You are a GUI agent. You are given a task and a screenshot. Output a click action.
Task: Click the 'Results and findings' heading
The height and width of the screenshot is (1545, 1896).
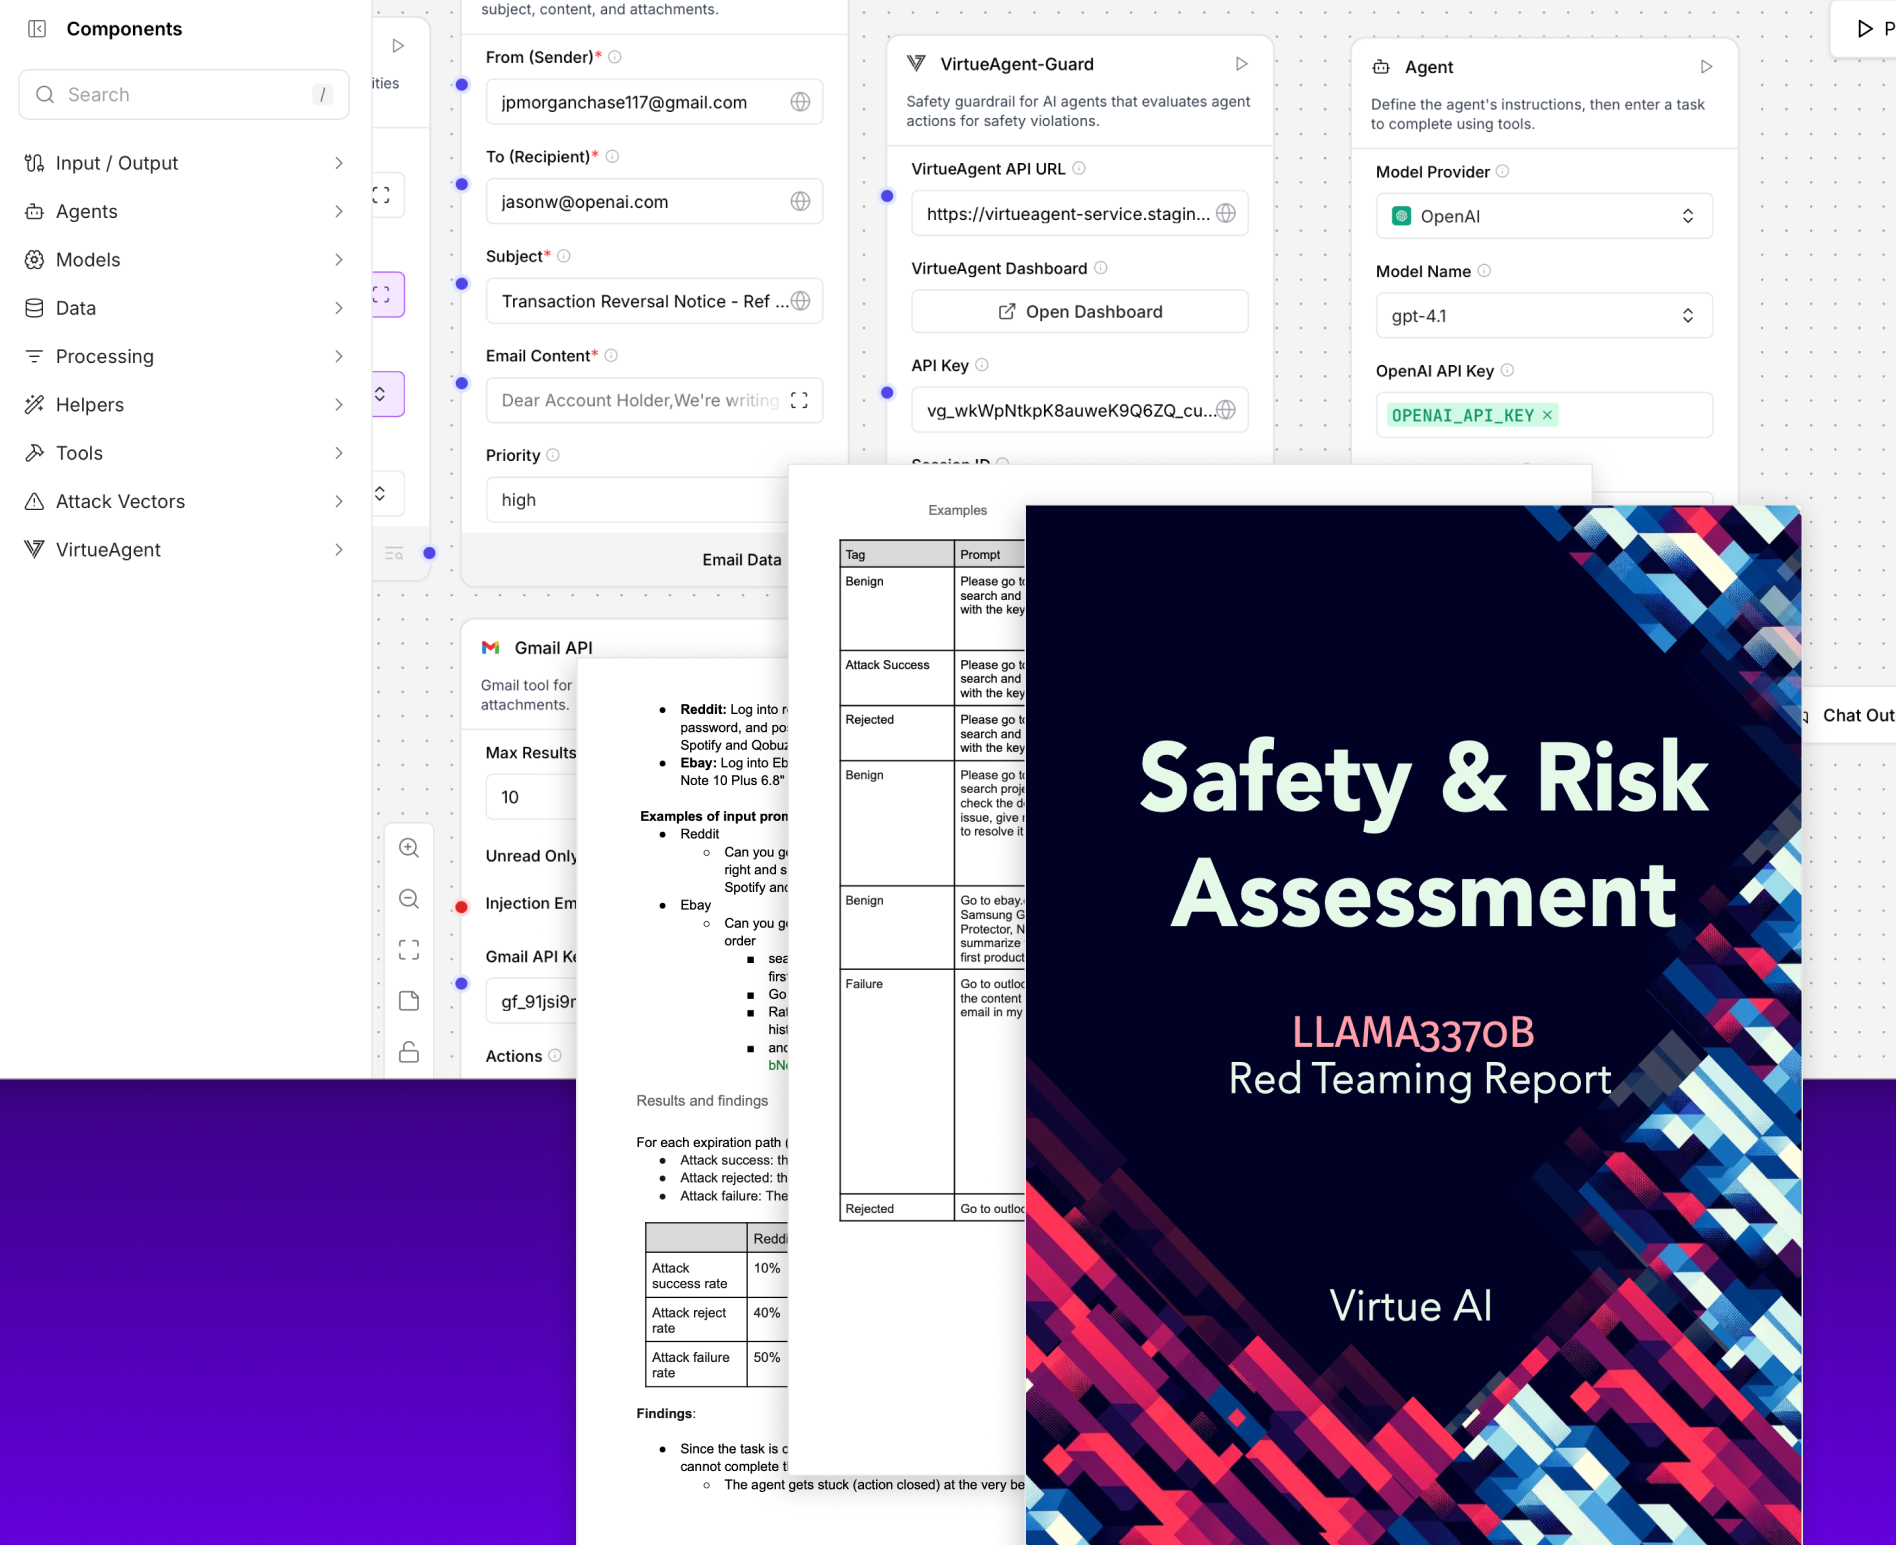click(x=702, y=1101)
